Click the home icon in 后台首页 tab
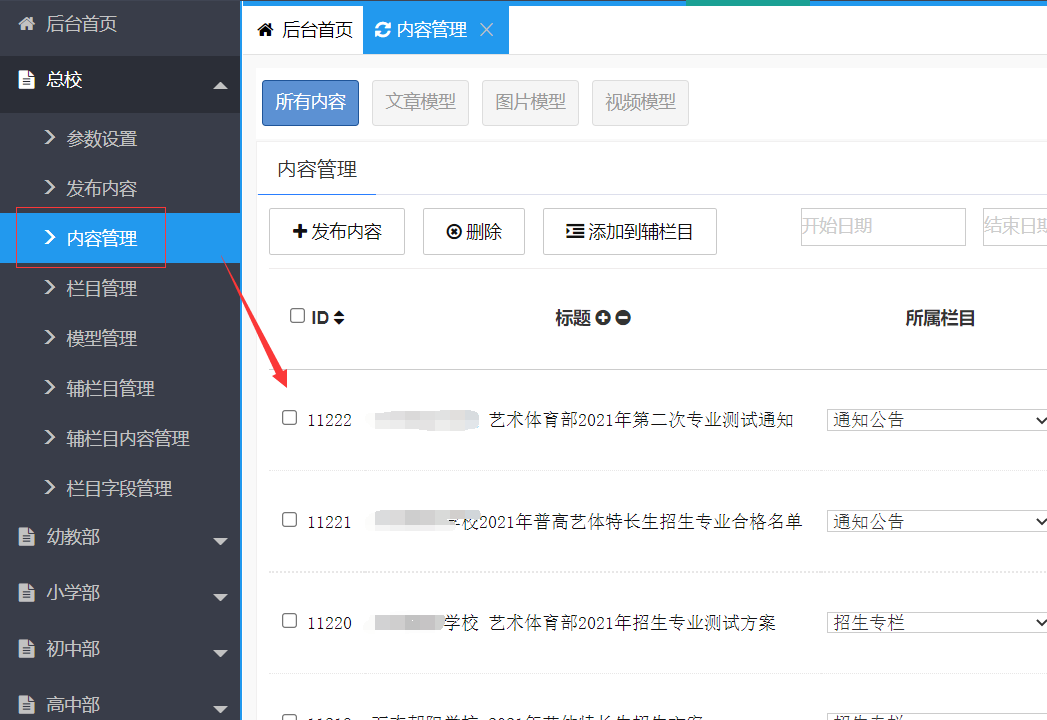Image resolution: width=1047 pixels, height=720 pixels. (265, 30)
